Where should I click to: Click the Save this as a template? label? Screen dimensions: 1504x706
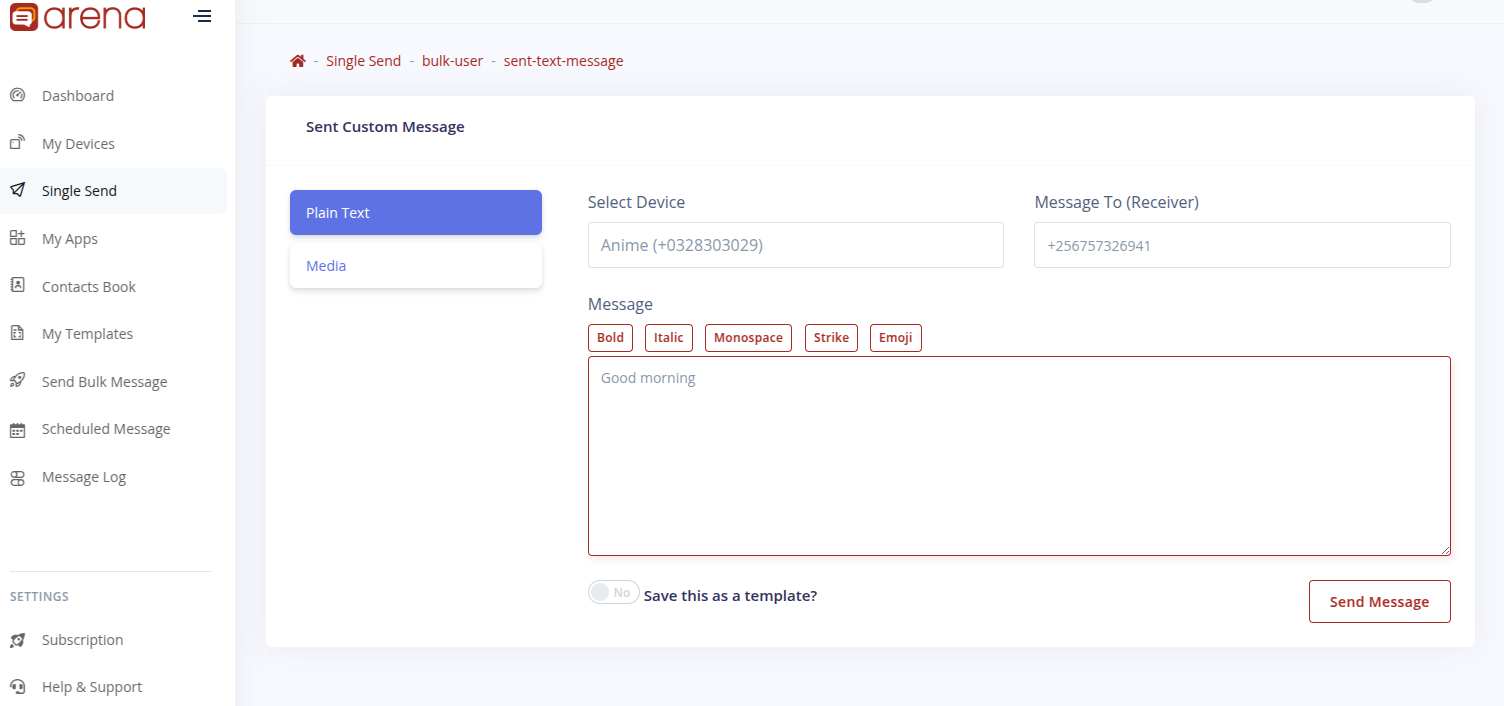[730, 596]
